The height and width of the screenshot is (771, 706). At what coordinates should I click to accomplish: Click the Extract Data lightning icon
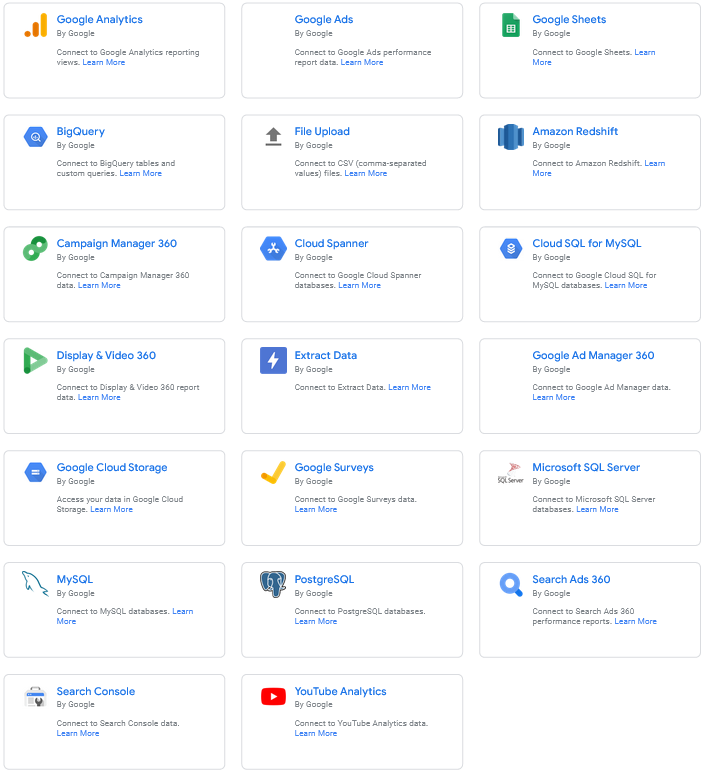coord(273,360)
